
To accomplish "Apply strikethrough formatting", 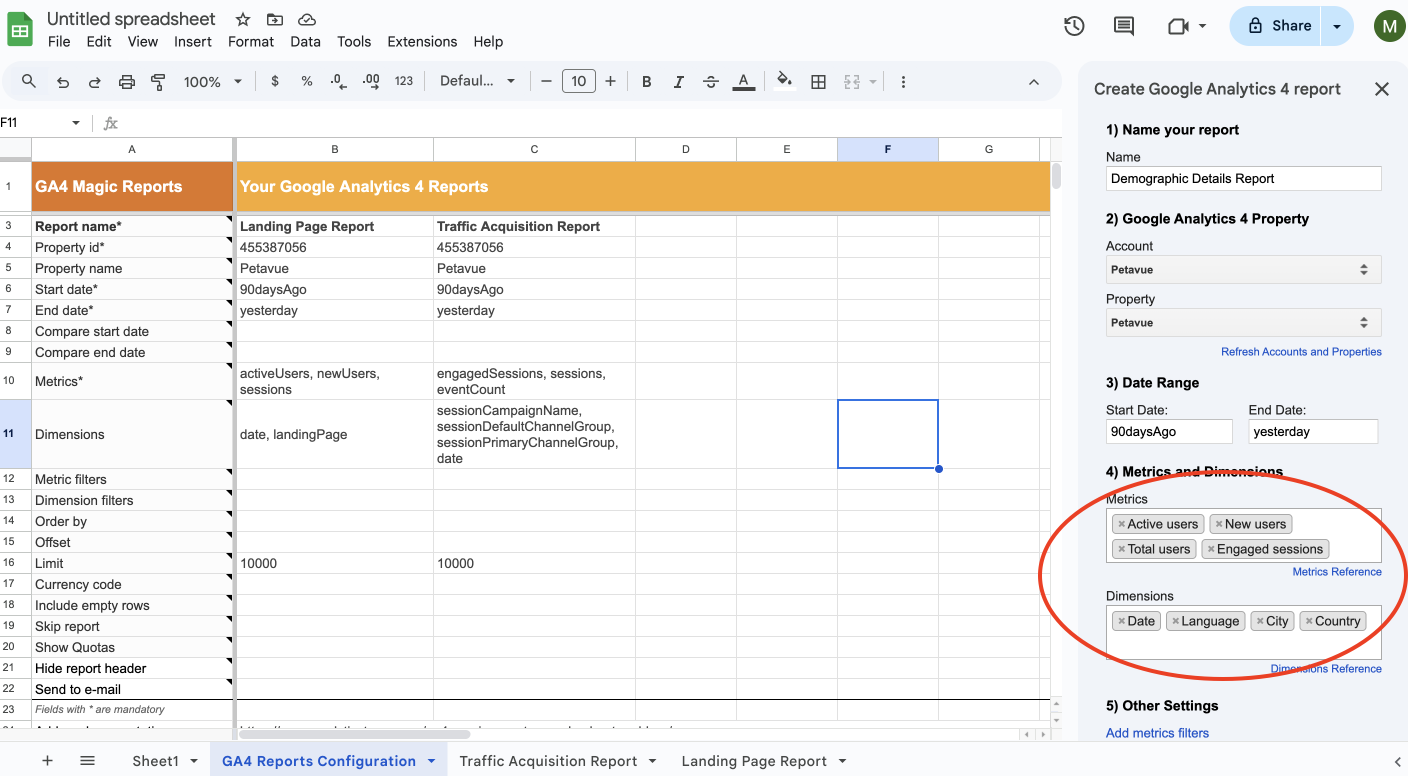I will (710, 82).
